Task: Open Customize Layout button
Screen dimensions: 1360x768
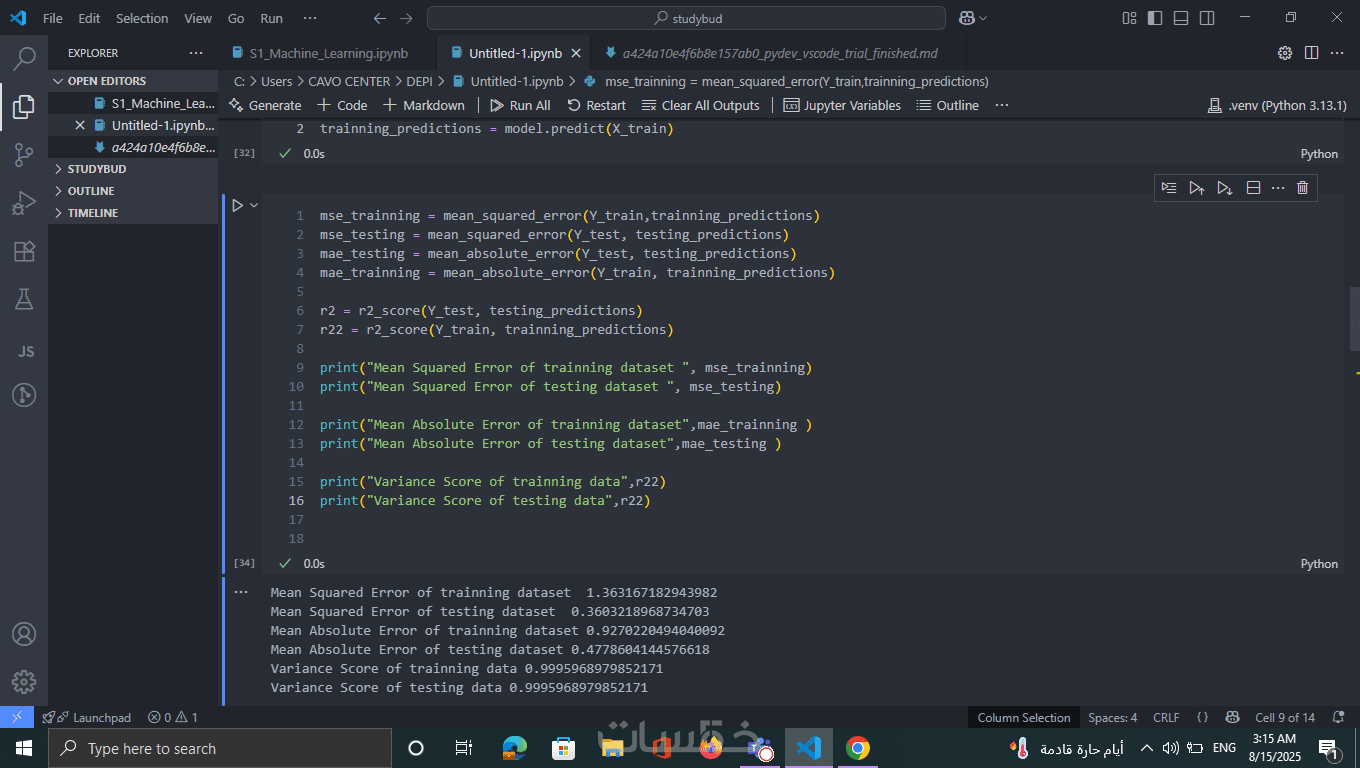Action: click(1129, 18)
